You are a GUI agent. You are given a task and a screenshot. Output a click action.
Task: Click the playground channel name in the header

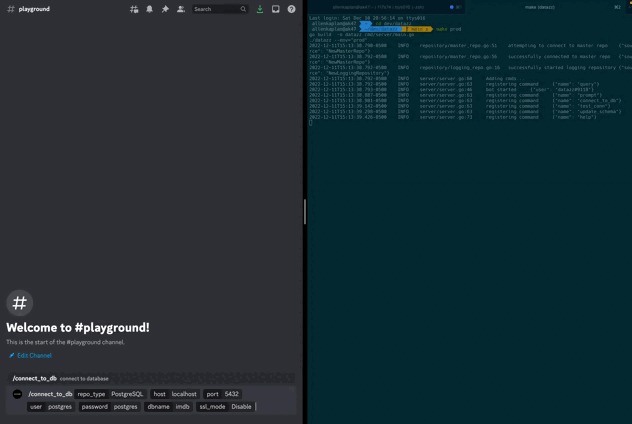(34, 9)
